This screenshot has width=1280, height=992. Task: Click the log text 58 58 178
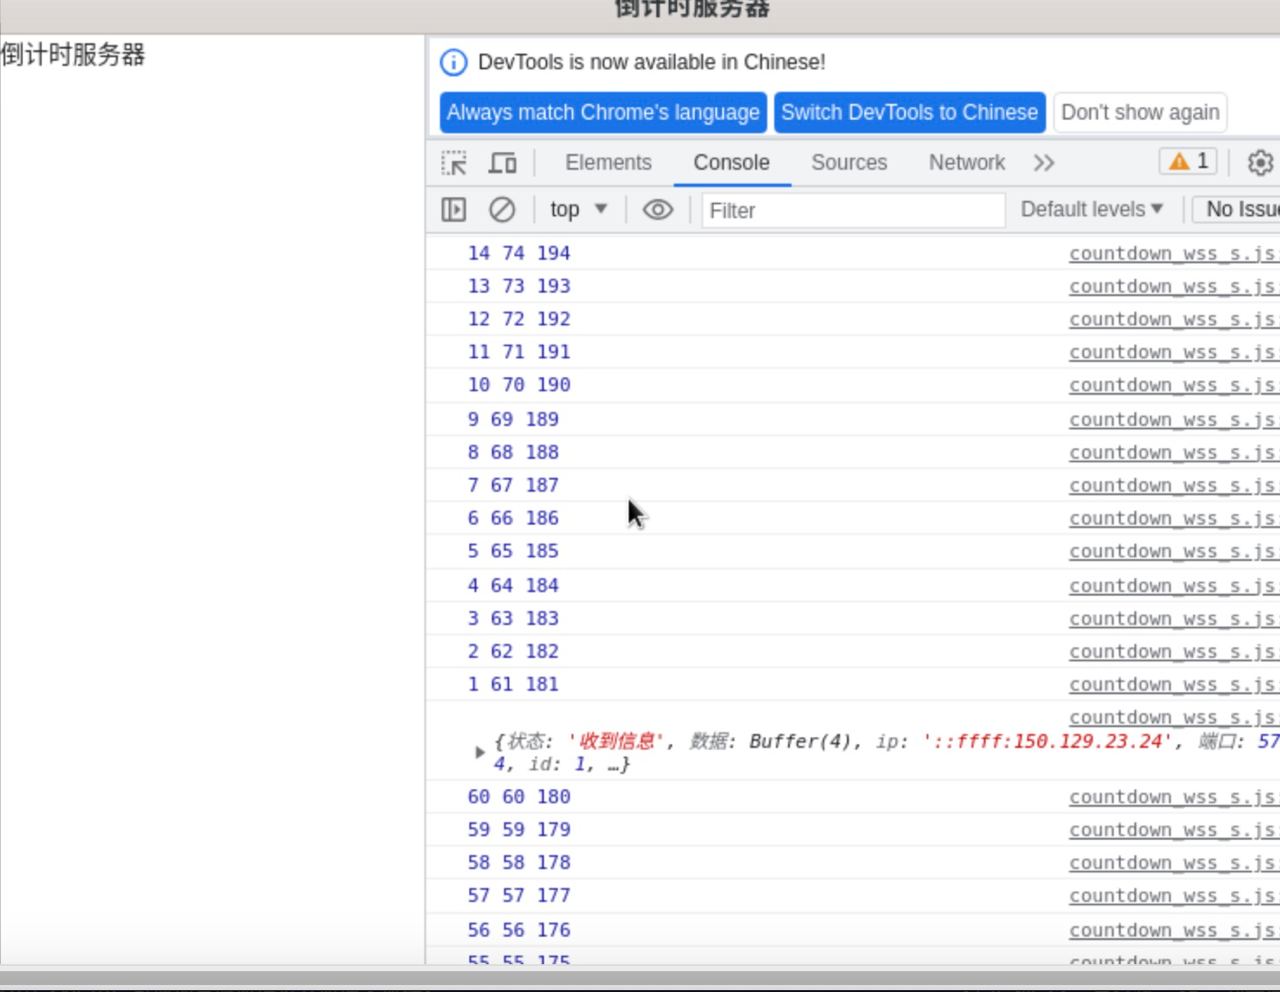(519, 862)
